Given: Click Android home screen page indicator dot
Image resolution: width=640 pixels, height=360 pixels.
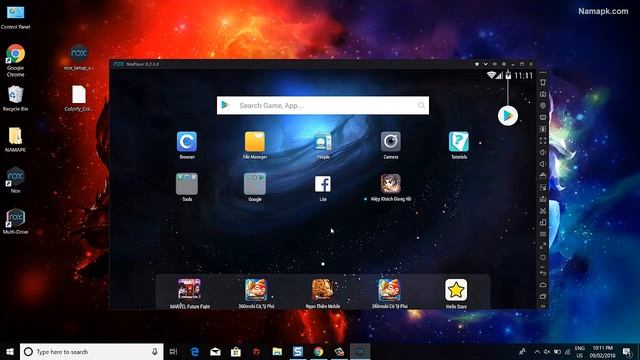Looking at the screenshot, I should [323, 264].
